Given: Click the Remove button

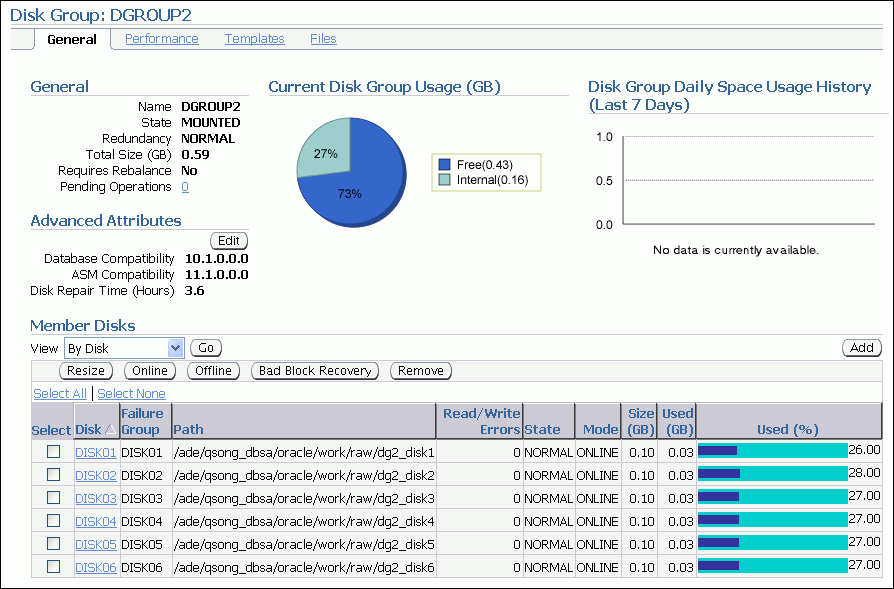Looking at the screenshot, I should [x=420, y=370].
